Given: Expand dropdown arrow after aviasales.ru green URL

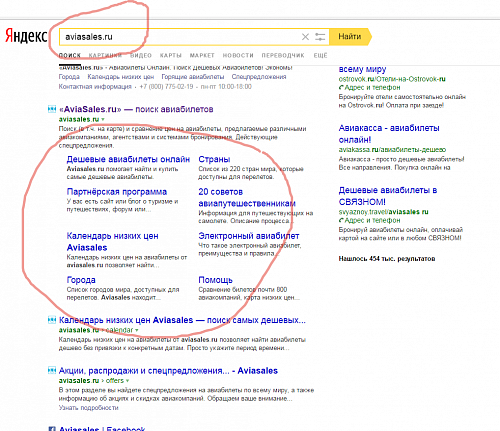Looking at the screenshot, I should (x=103, y=119).
